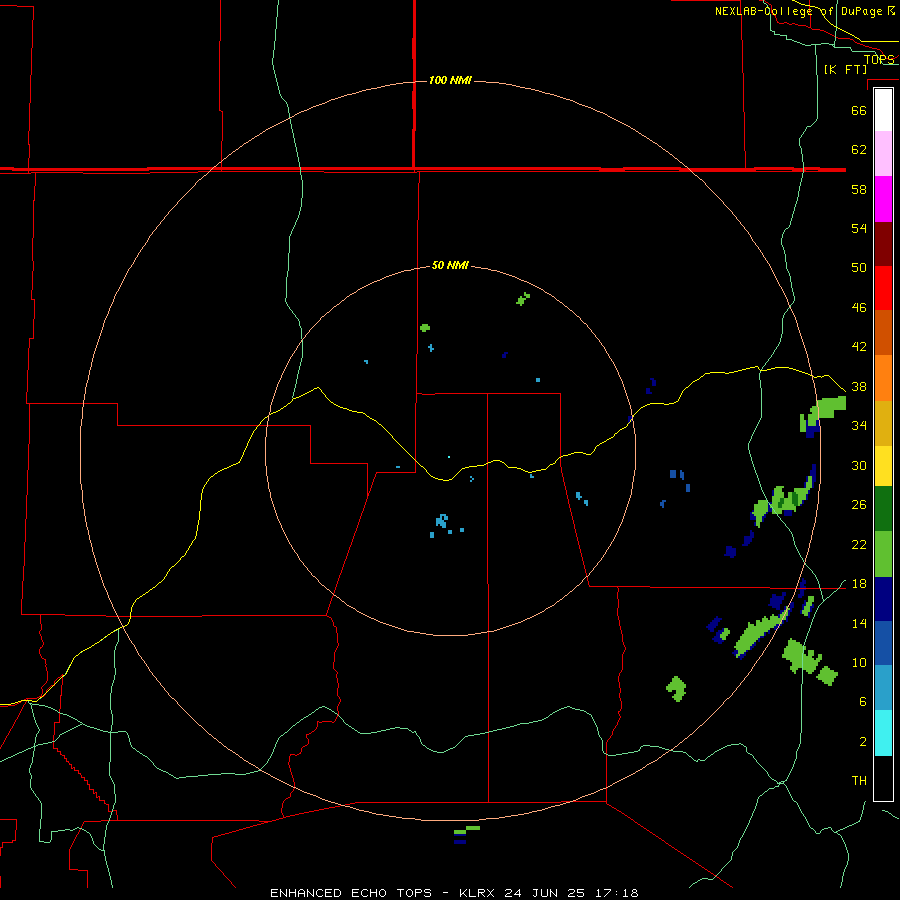
Task: Click the "50 NMI" range ring label
Action: 450,265
